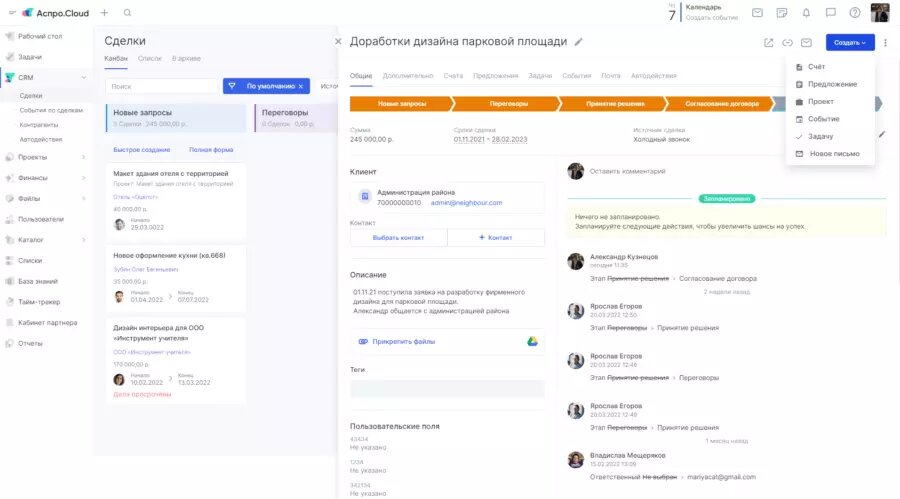Click Оставить комментарий field
Screen dimensions: 900x499
[x=627, y=171]
